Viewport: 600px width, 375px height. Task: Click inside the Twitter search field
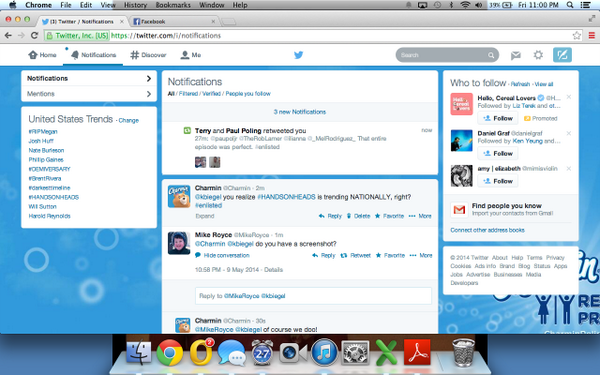[x=447, y=55]
